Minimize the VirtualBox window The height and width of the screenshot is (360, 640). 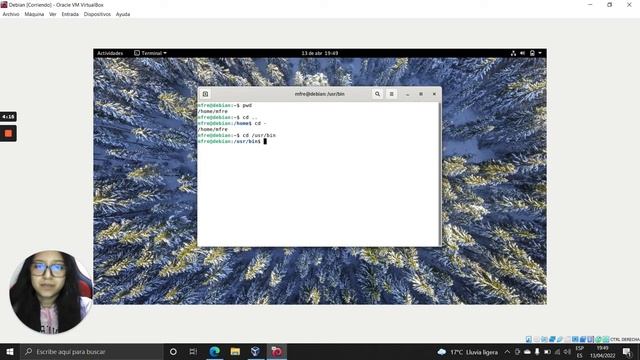(590, 5)
